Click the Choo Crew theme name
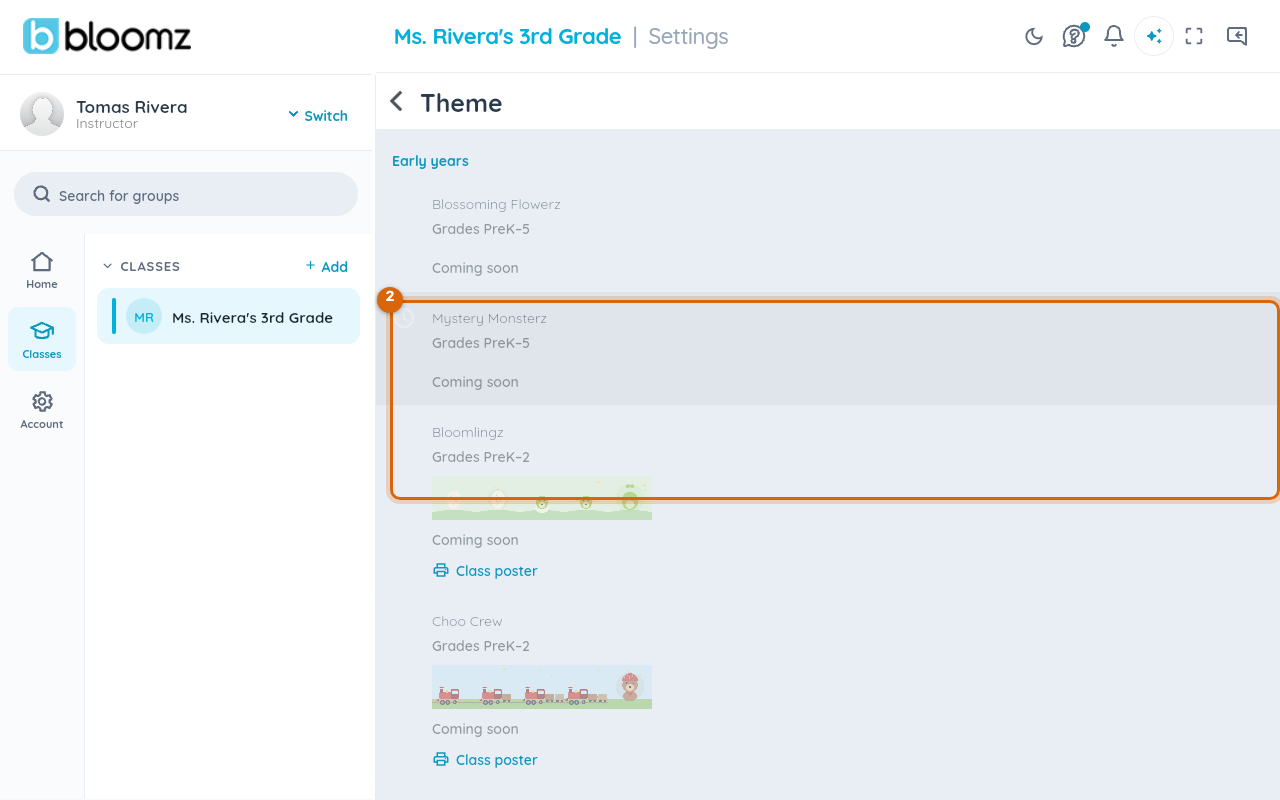Image resolution: width=1280 pixels, height=800 pixels. coord(467,621)
